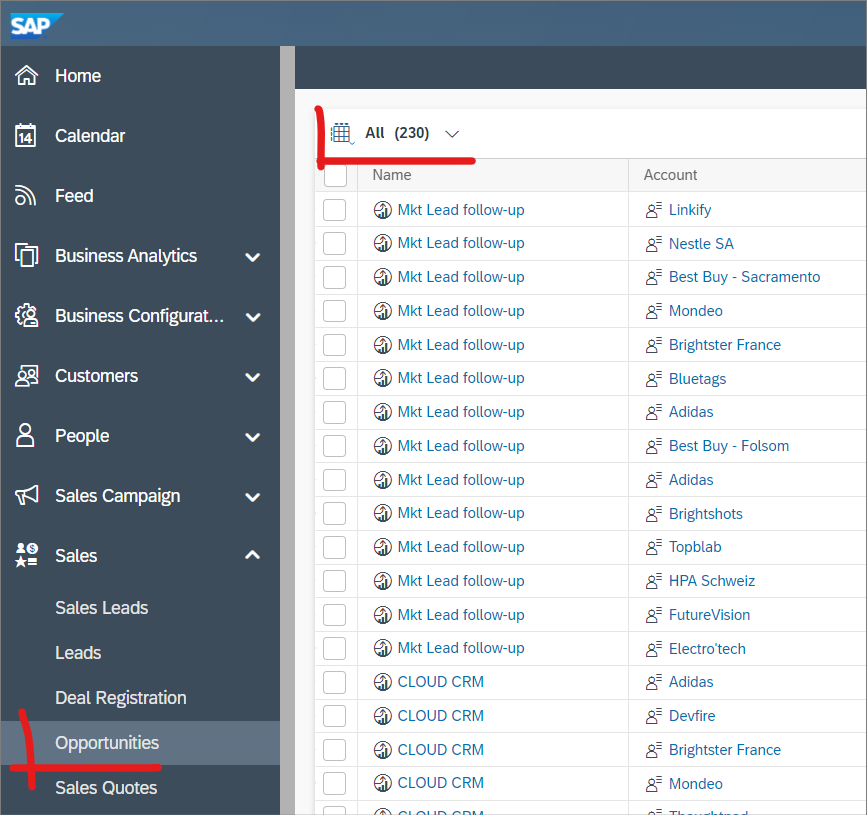Go to Sales Quotes menu item
Viewport: 867px width, 815px height.
coord(106,788)
